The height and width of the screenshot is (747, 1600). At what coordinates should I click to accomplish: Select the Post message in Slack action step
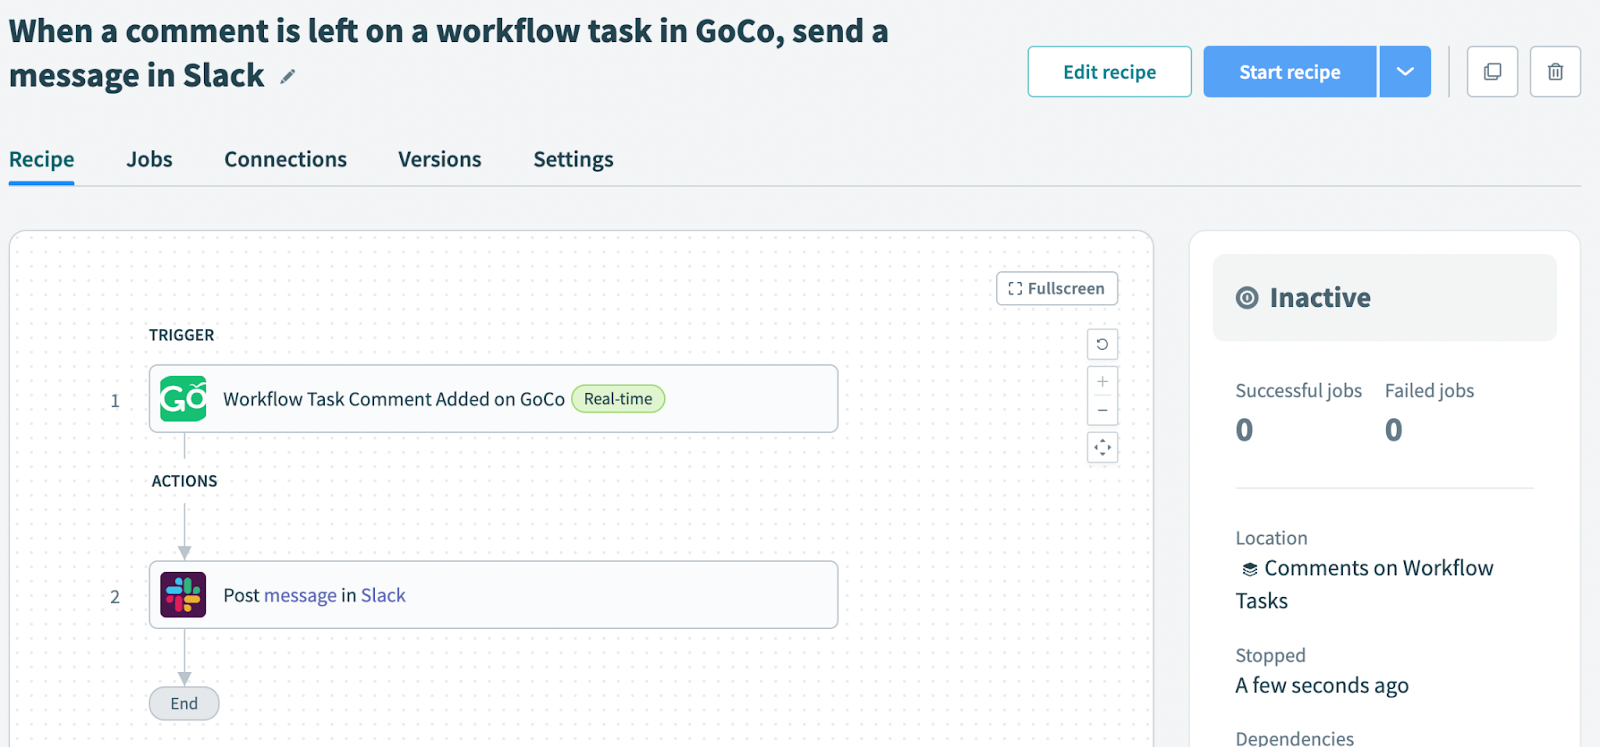(493, 595)
